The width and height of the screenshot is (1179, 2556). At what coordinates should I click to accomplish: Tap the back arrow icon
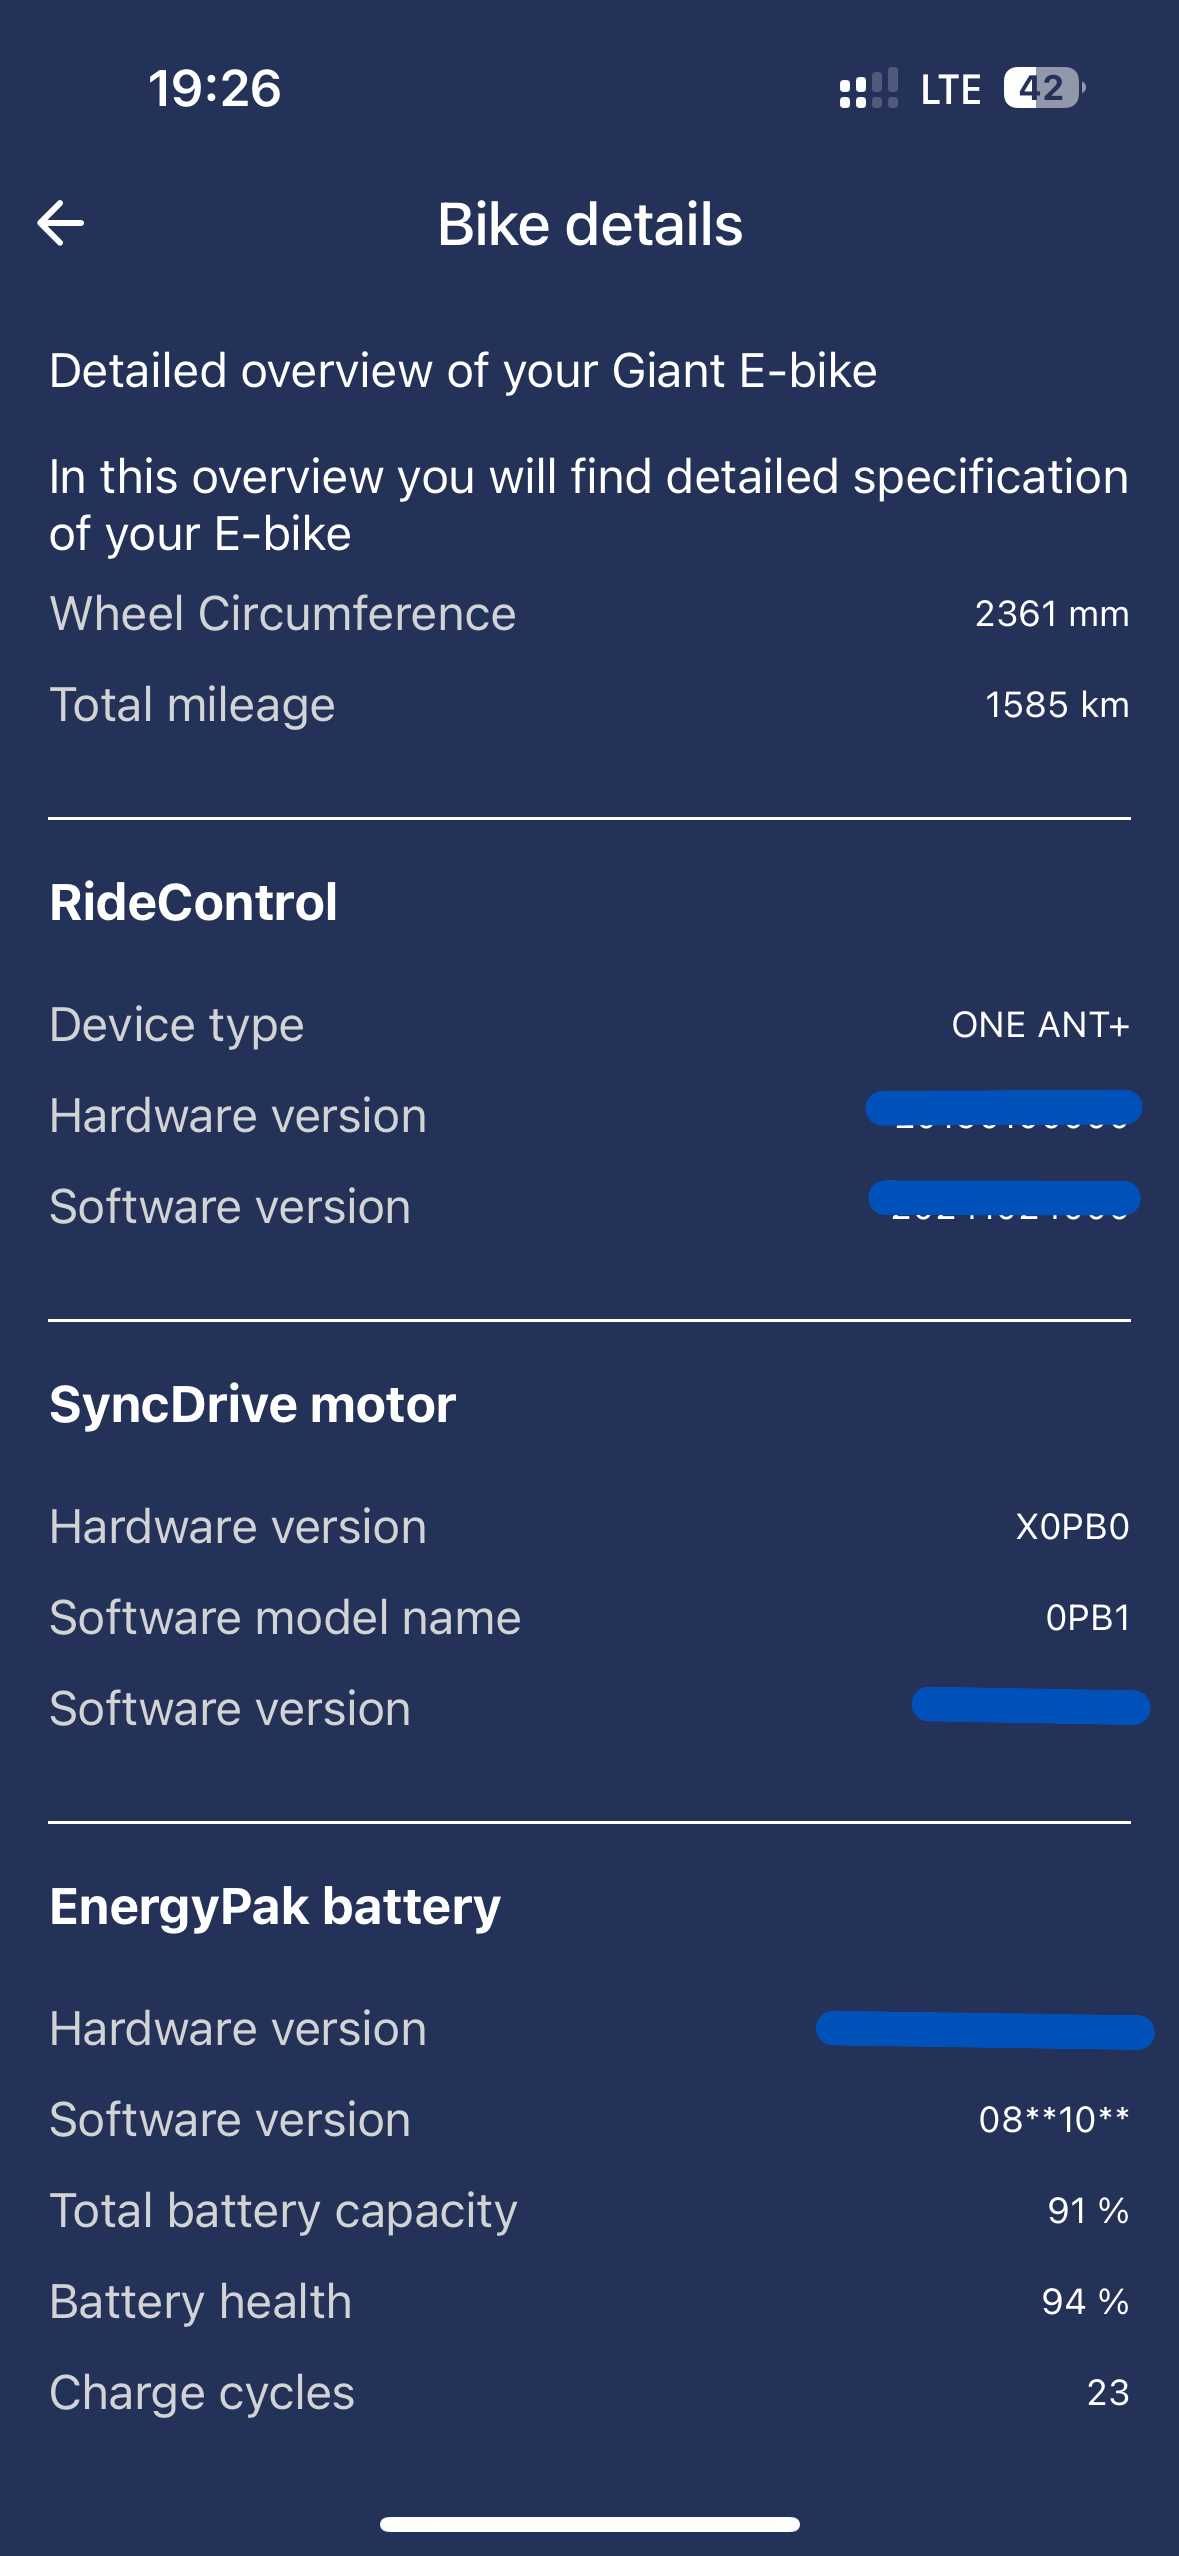[61, 223]
